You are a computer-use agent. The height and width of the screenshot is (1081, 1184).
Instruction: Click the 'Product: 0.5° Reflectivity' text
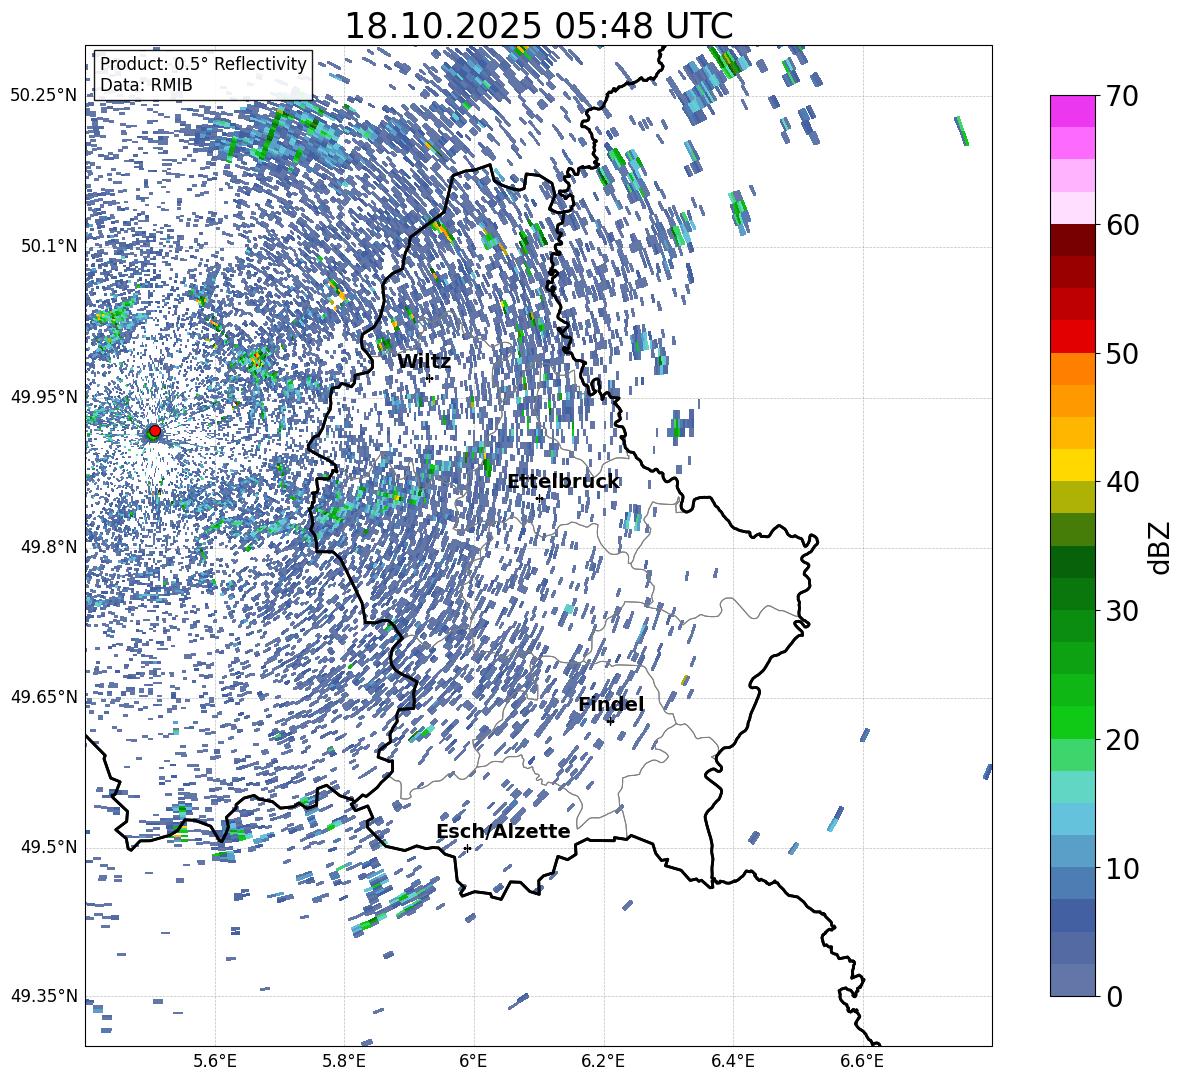(x=203, y=63)
